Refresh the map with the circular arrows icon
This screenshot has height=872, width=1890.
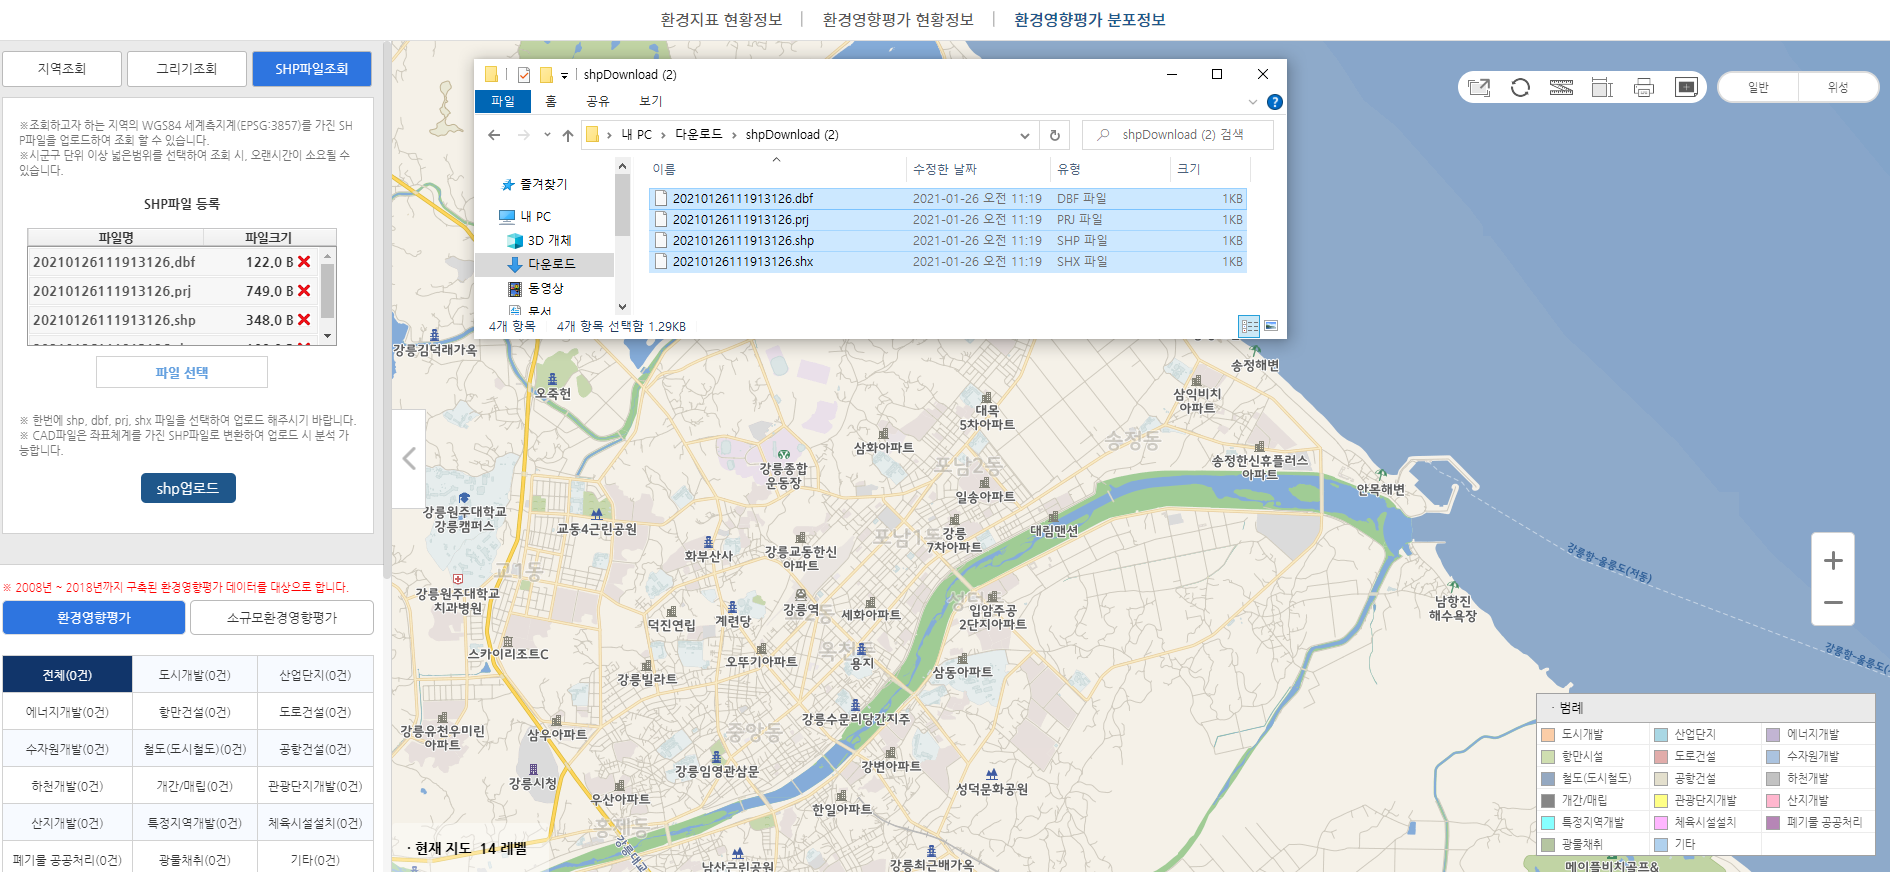pyautogui.click(x=1520, y=88)
